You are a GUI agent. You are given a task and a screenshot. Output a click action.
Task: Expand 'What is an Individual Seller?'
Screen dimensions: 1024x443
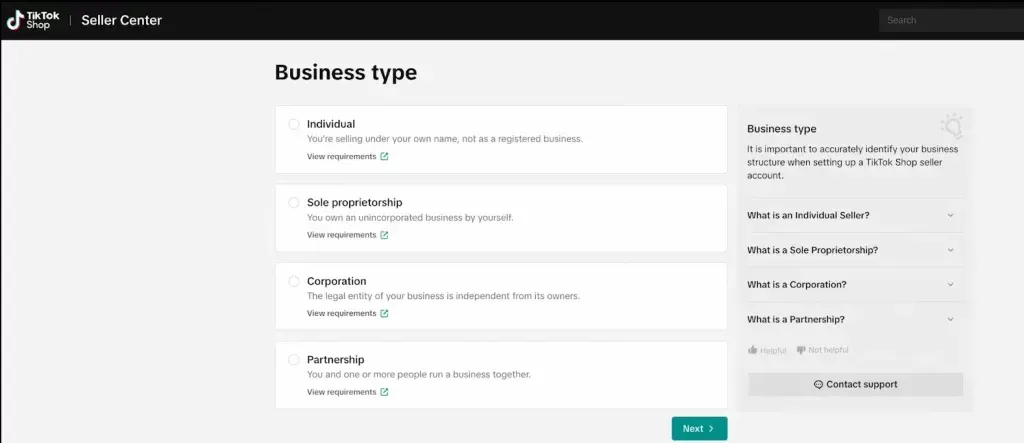(x=950, y=215)
